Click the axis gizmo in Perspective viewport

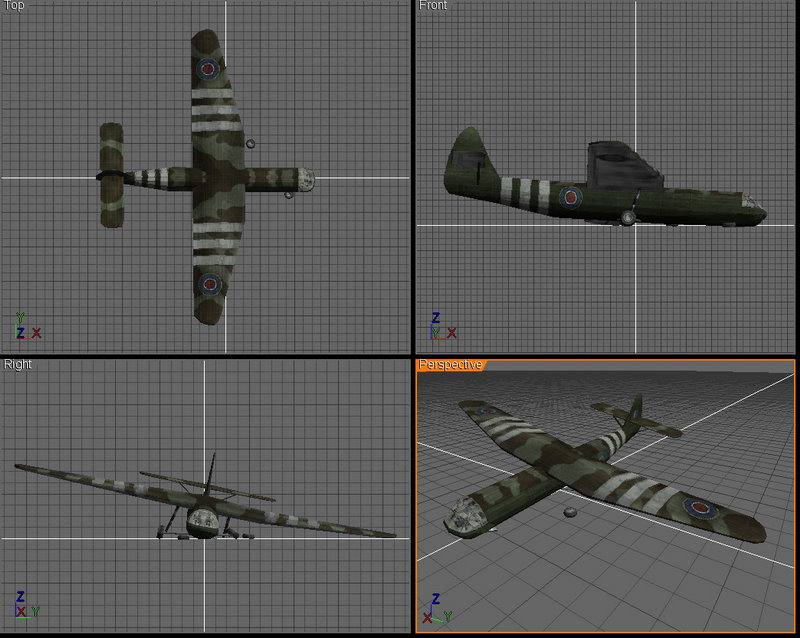tap(438, 608)
